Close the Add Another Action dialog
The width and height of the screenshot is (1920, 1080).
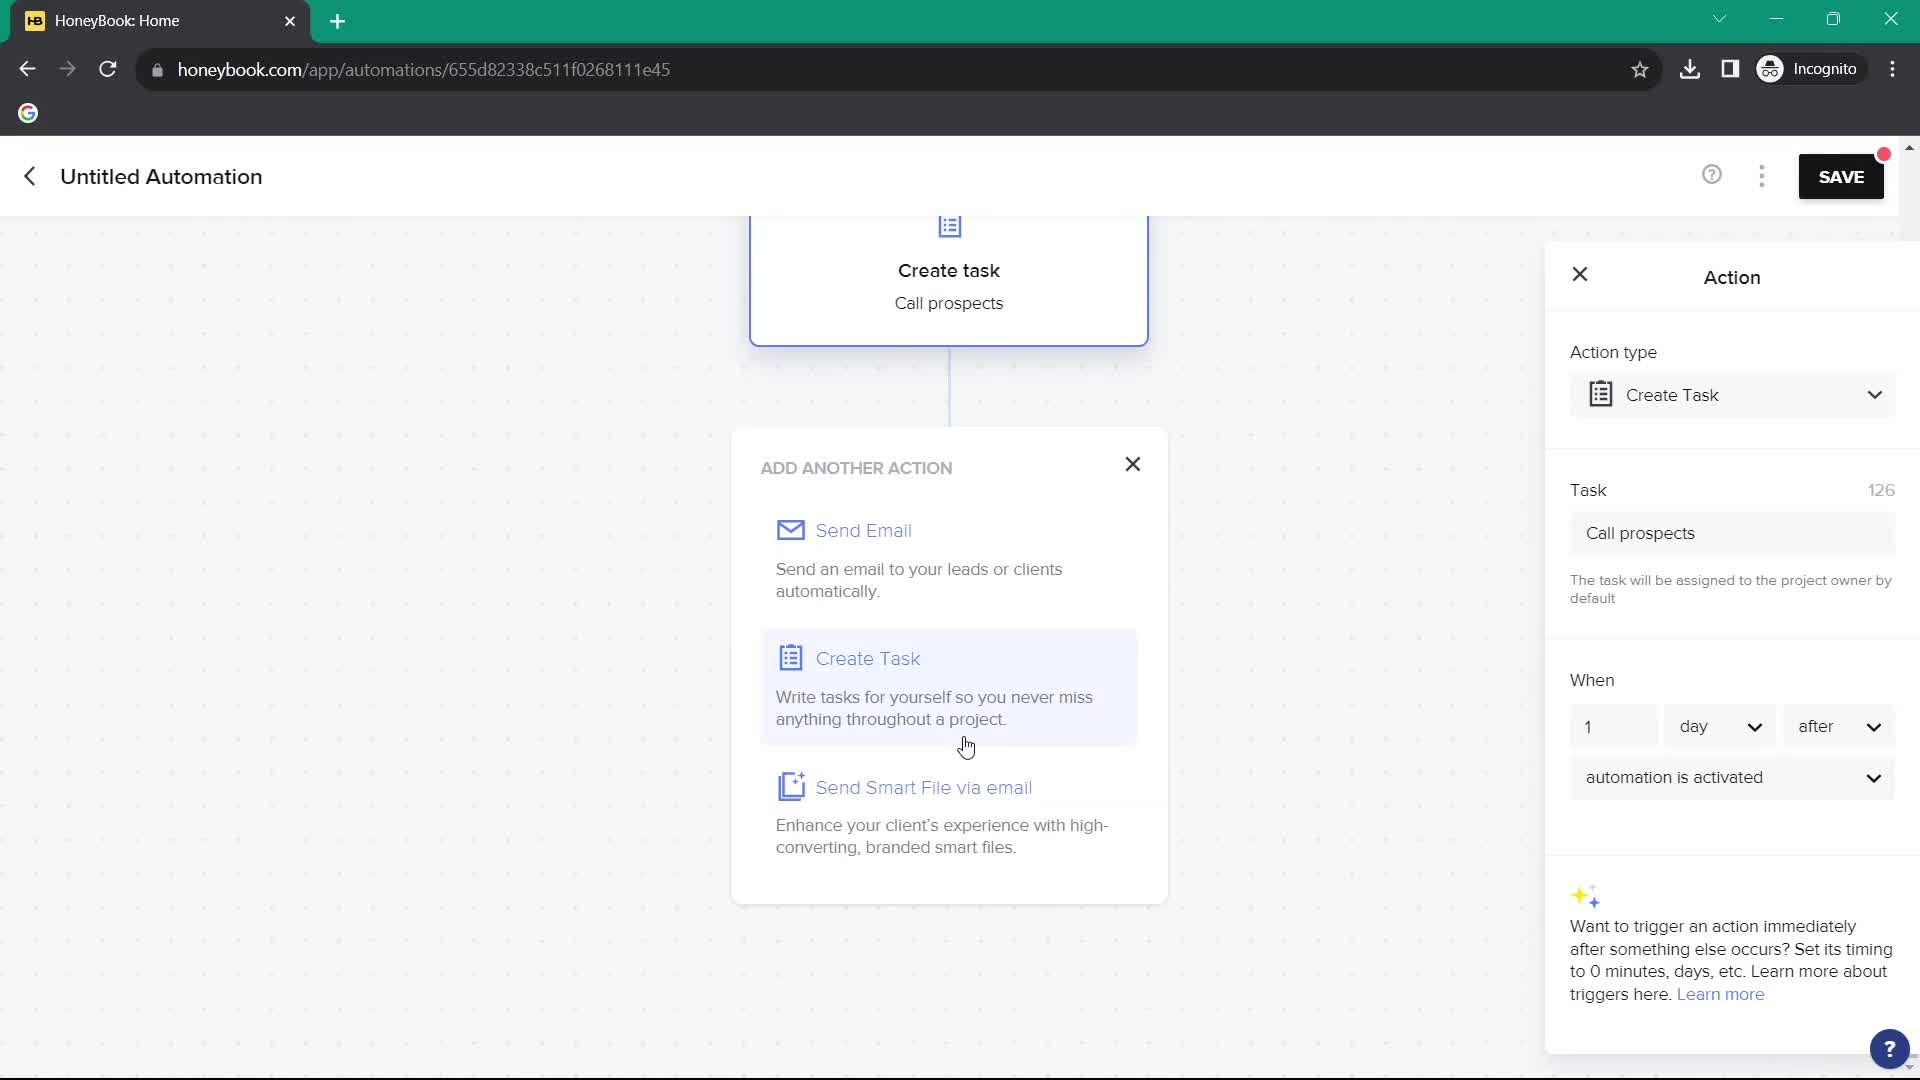[x=1133, y=464]
